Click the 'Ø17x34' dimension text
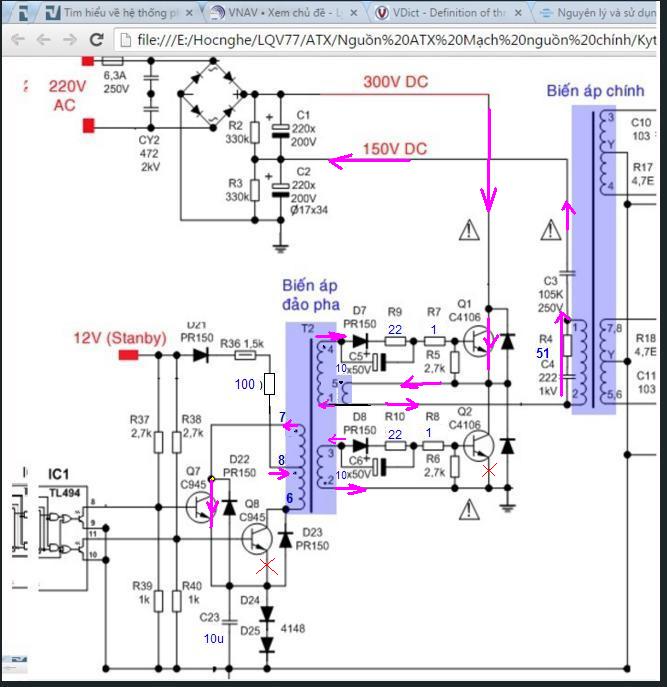This screenshot has height=687, width=667. [309, 210]
